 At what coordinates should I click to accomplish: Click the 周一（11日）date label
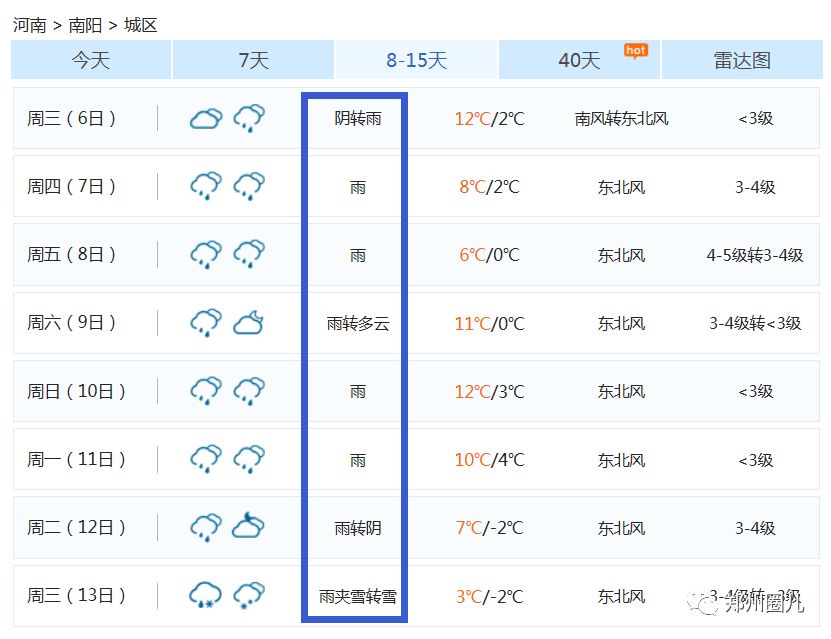click(x=77, y=460)
